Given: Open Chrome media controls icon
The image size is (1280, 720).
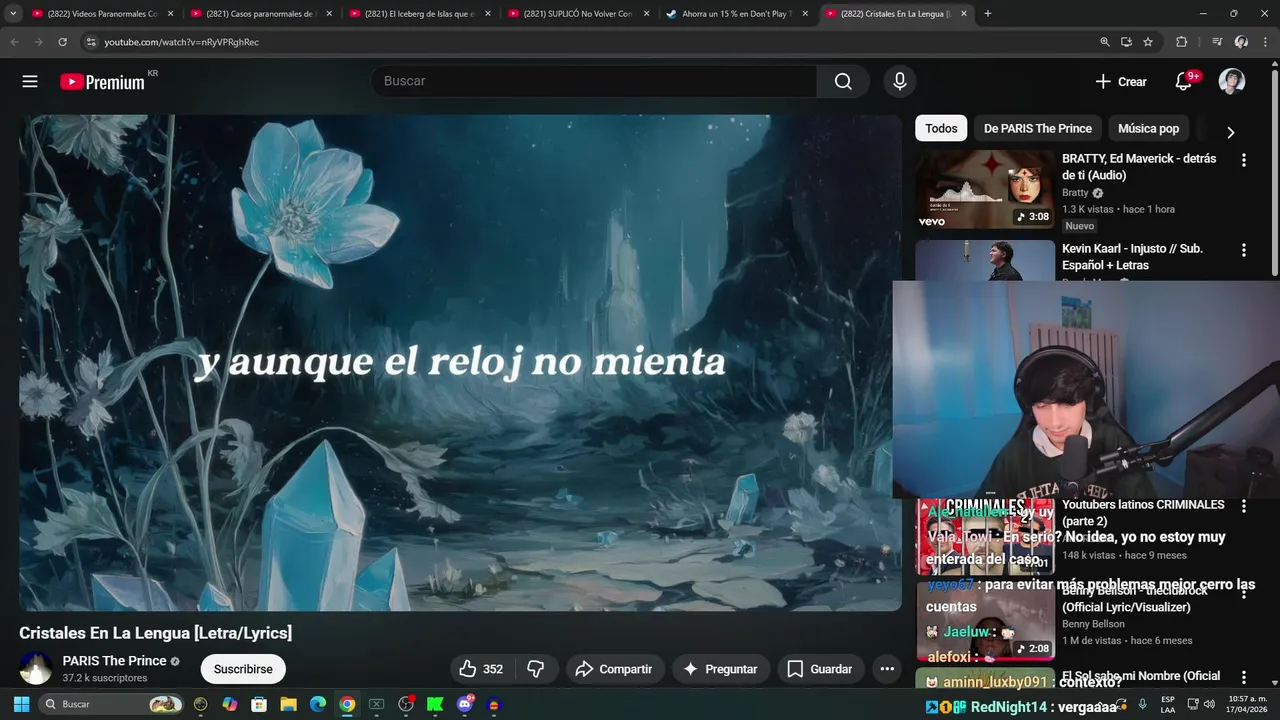Looking at the screenshot, I should coord(1217,42).
